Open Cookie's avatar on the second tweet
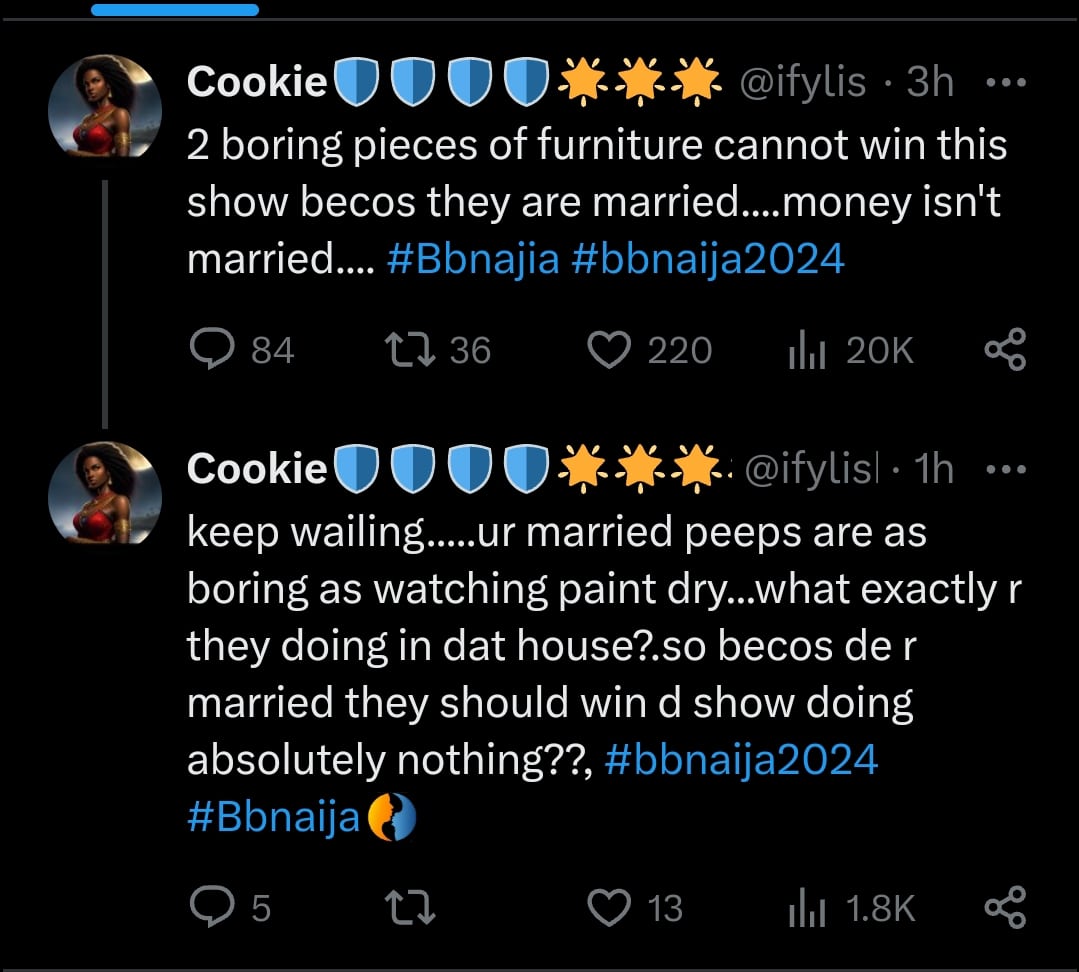 [x=105, y=493]
